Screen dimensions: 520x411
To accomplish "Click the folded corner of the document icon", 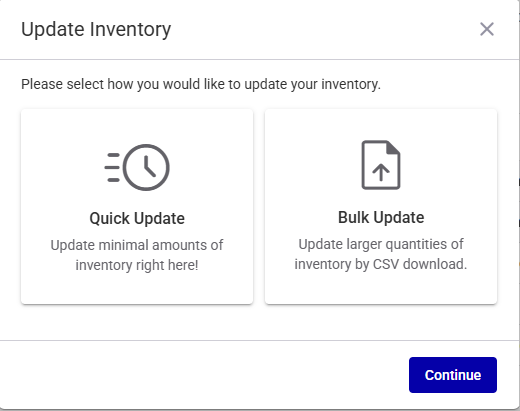I will pos(393,148).
